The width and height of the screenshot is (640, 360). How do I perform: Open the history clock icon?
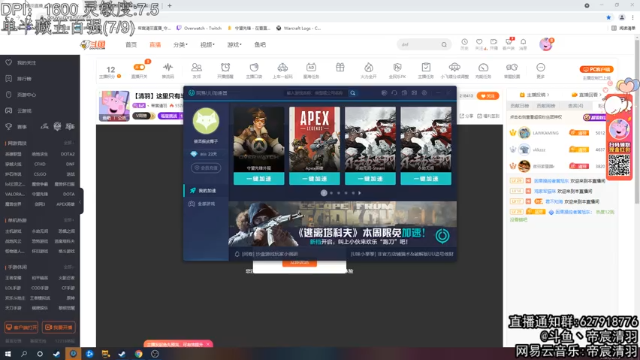464,44
